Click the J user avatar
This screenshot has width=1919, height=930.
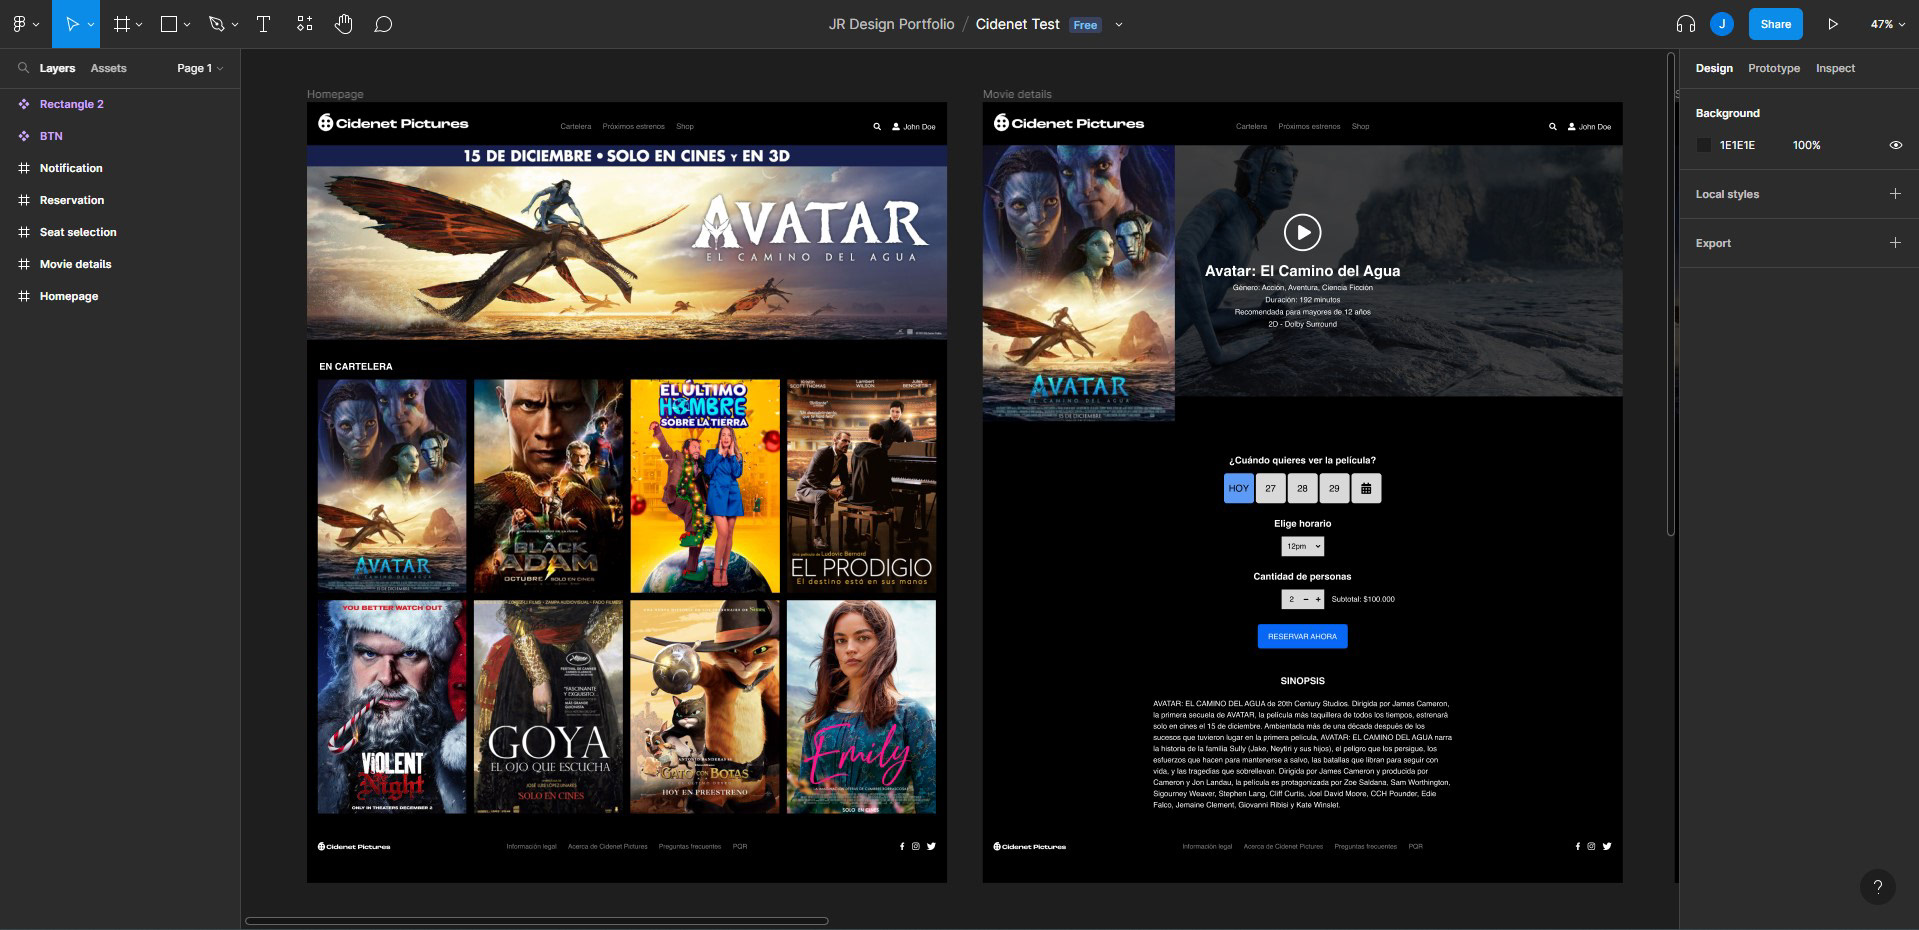pyautogui.click(x=1721, y=24)
